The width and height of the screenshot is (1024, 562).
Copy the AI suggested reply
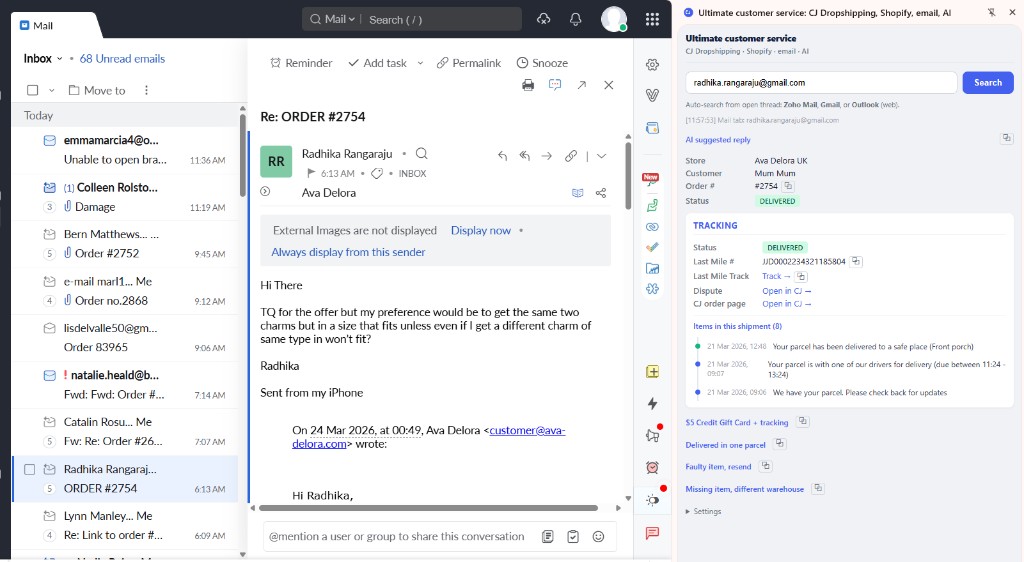point(1006,138)
